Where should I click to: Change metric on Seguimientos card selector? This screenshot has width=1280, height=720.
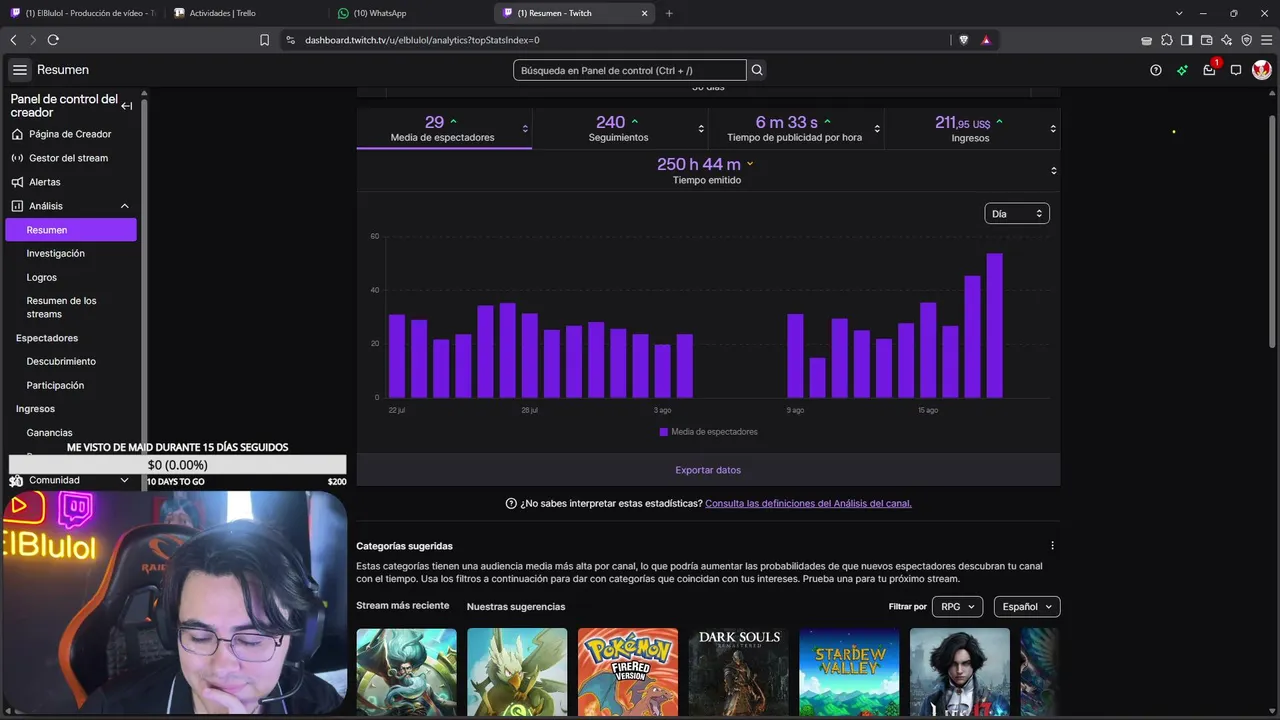(701, 129)
